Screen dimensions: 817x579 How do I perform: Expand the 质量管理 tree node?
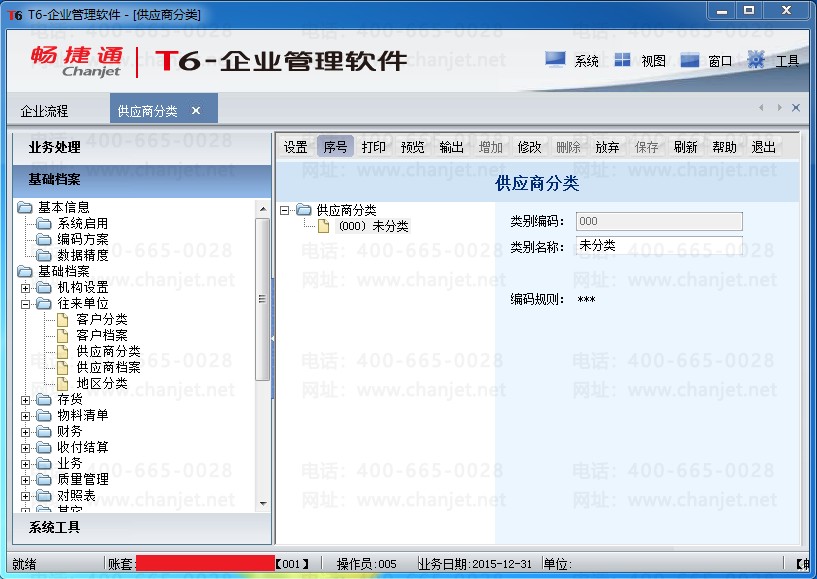[25, 480]
